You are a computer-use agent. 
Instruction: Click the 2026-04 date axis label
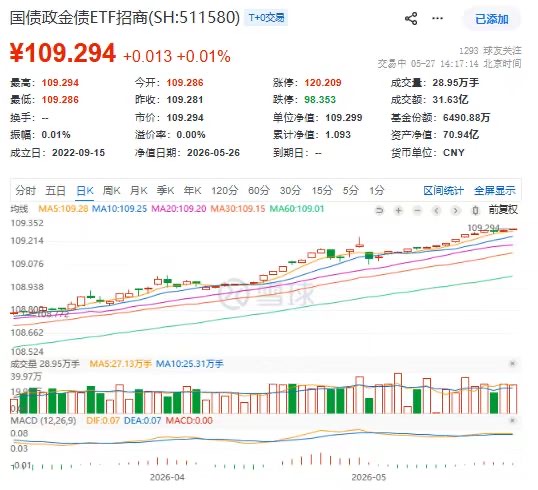pos(167,477)
